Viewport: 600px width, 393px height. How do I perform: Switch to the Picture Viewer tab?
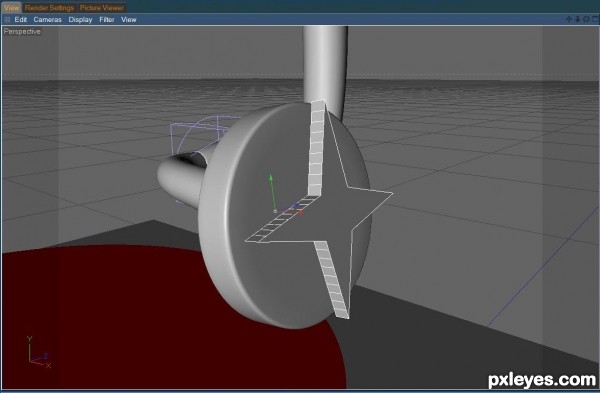coord(102,8)
